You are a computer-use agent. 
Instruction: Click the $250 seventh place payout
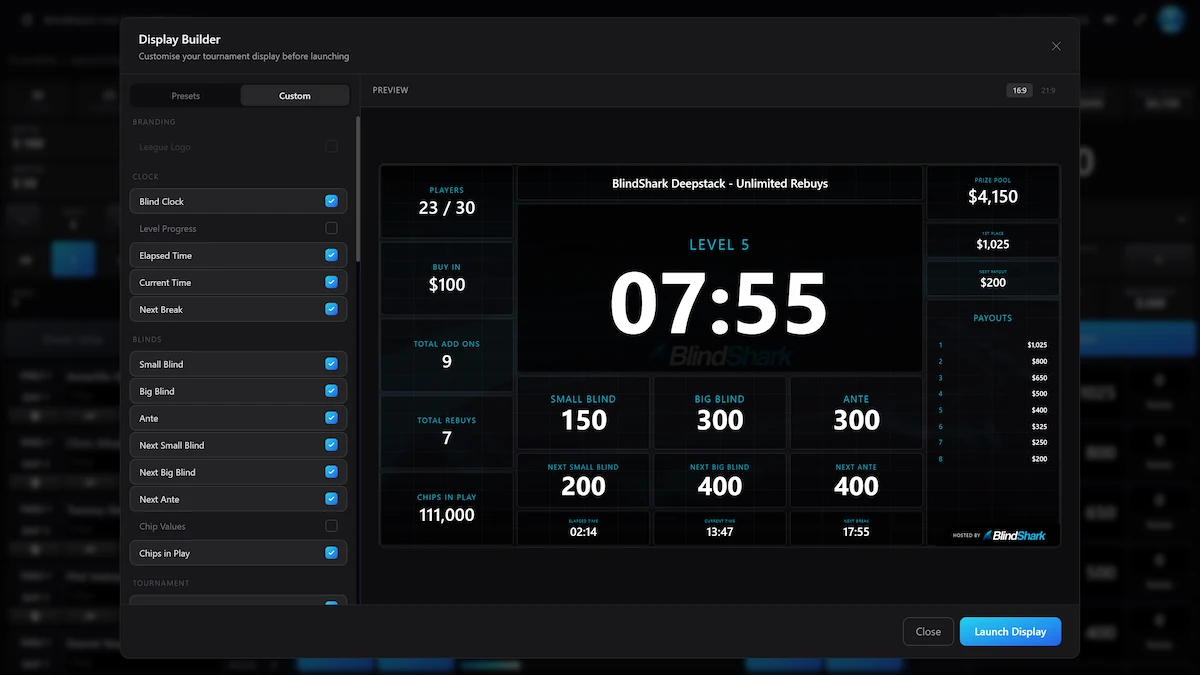click(1039, 442)
